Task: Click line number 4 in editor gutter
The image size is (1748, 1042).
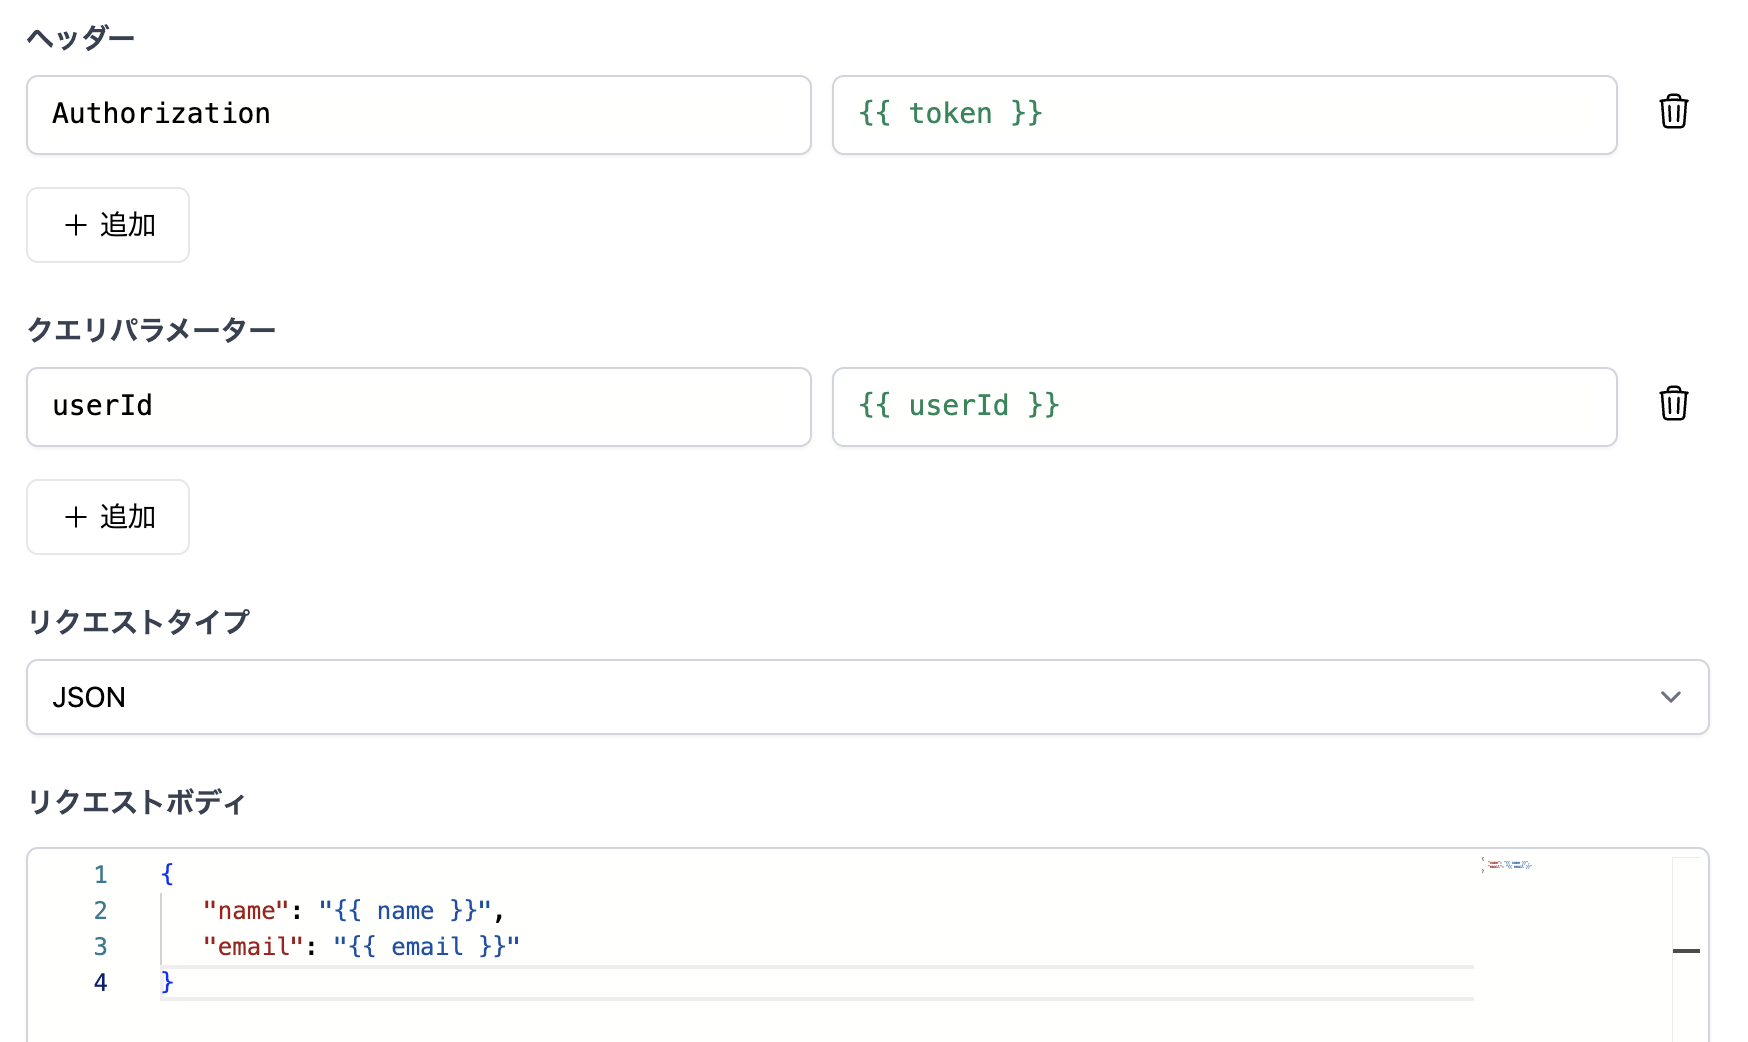Action: tap(100, 983)
